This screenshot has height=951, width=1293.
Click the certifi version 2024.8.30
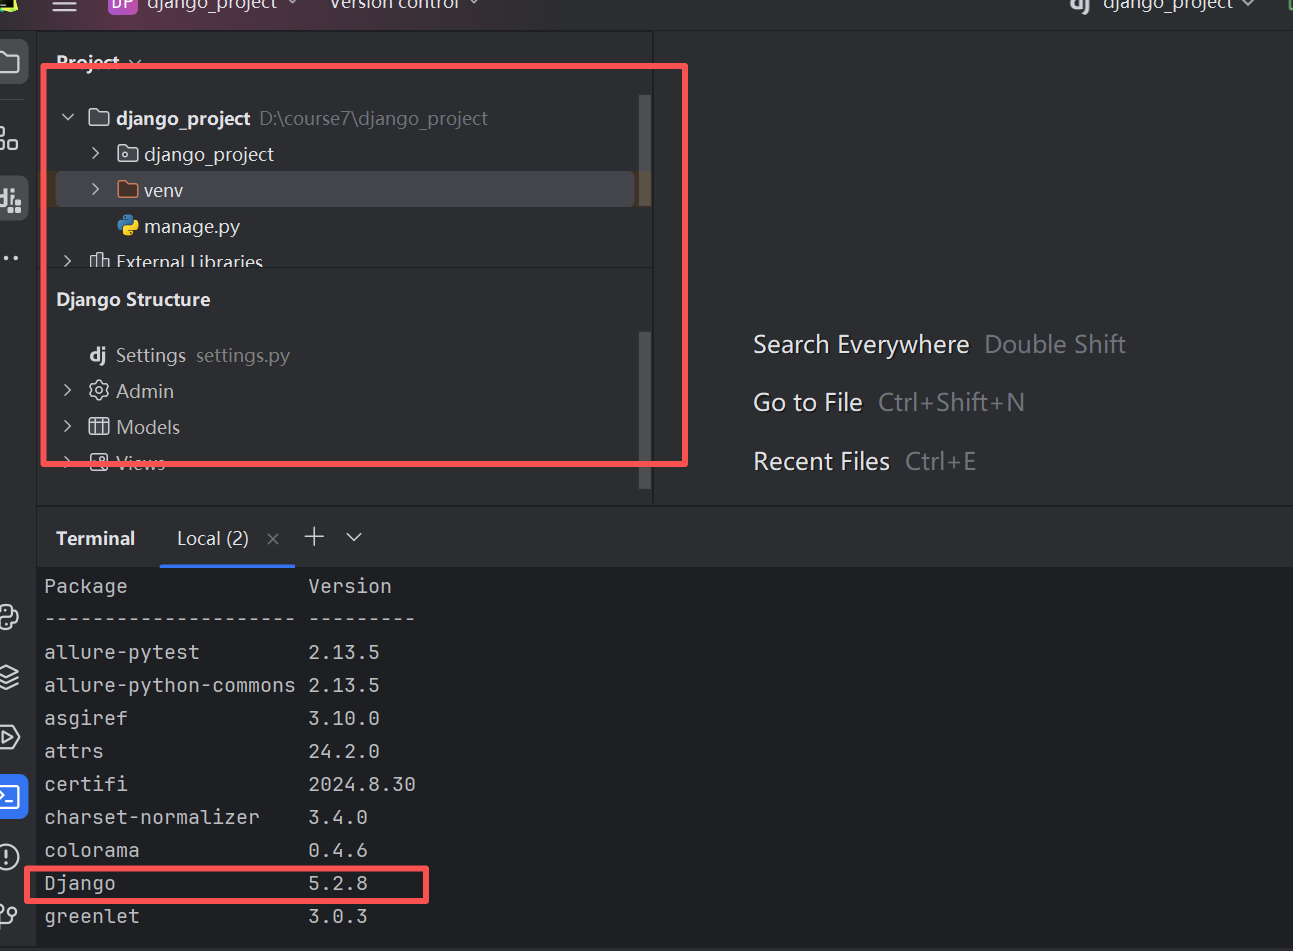click(362, 784)
